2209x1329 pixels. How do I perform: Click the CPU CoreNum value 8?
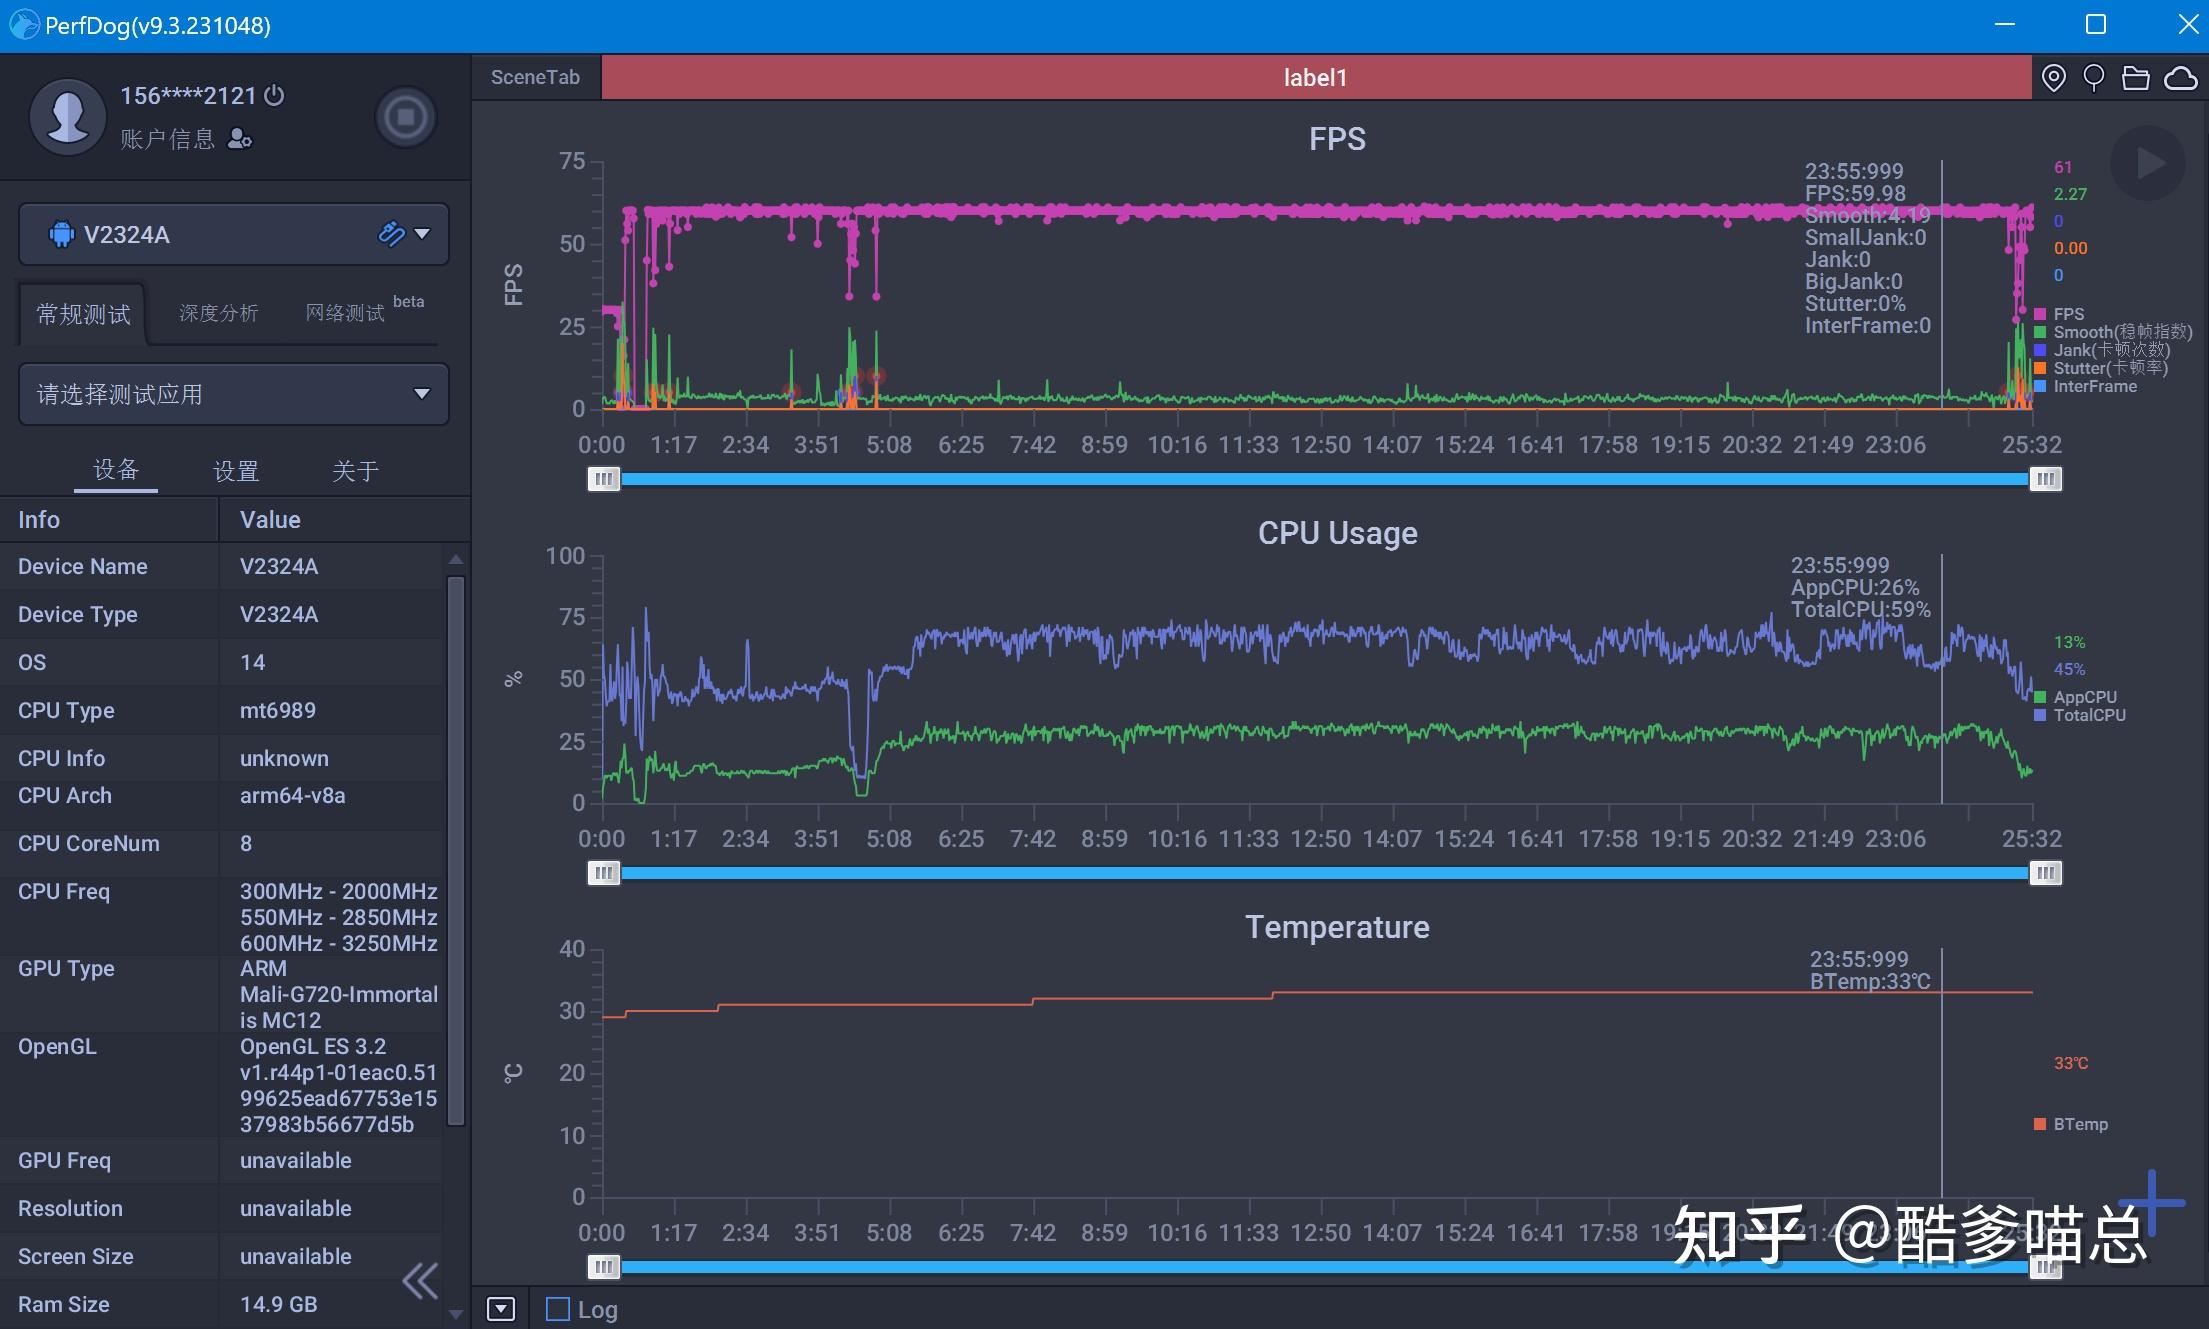[x=246, y=843]
